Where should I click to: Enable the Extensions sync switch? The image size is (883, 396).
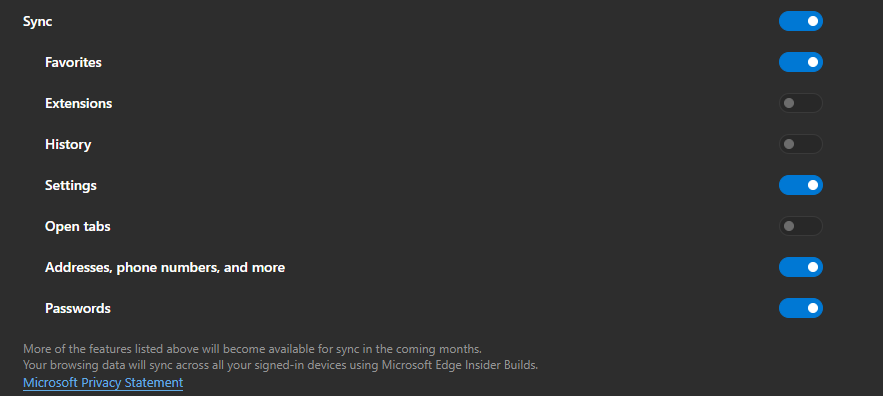(800, 103)
